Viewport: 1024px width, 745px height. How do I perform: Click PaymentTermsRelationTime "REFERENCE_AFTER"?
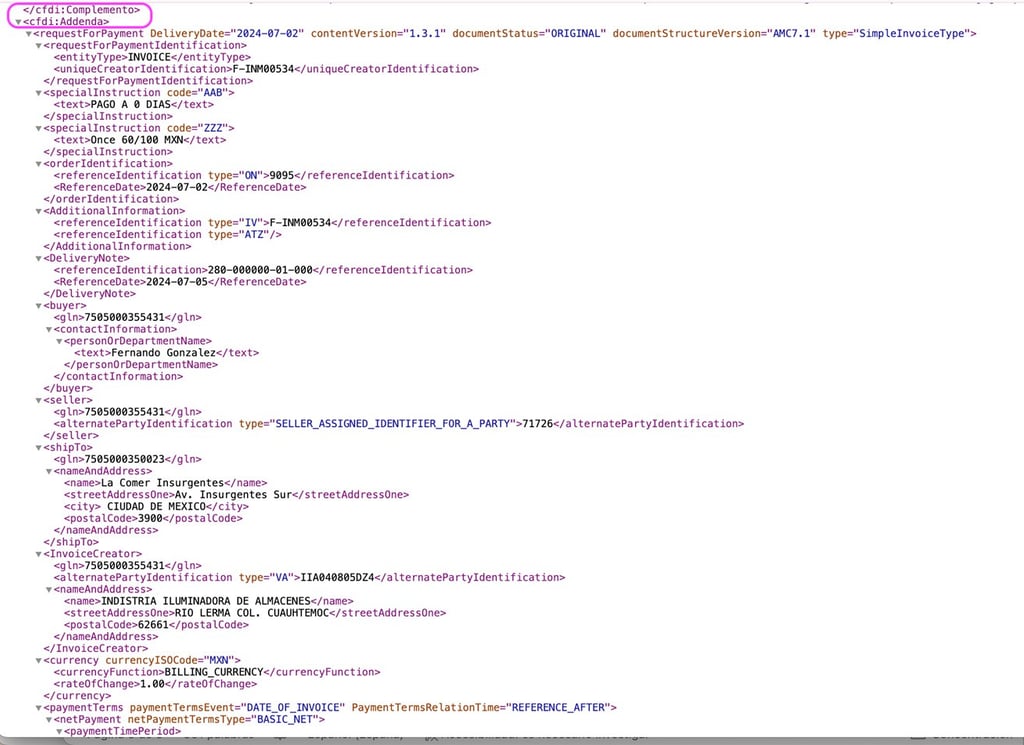coord(558,707)
